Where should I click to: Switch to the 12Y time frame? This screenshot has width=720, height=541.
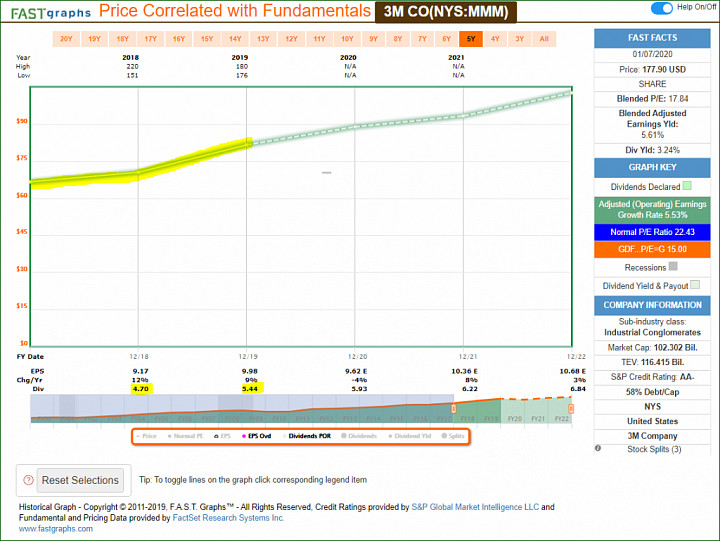coord(292,39)
